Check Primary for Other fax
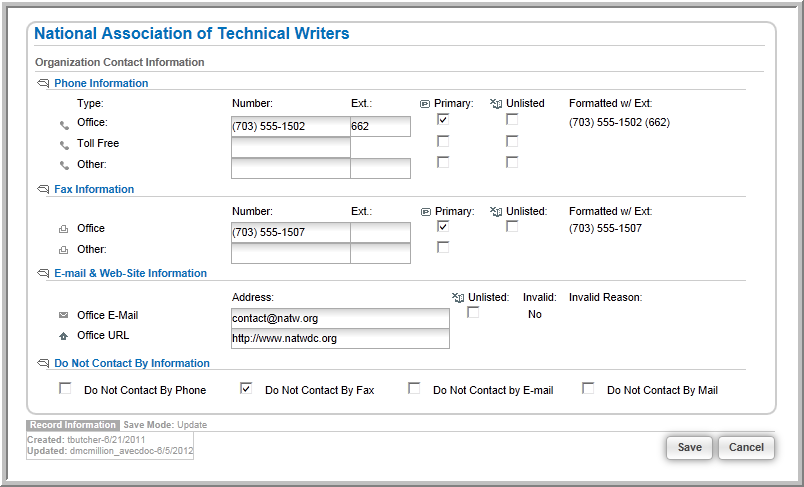The height and width of the screenshot is (487, 804). (x=443, y=247)
